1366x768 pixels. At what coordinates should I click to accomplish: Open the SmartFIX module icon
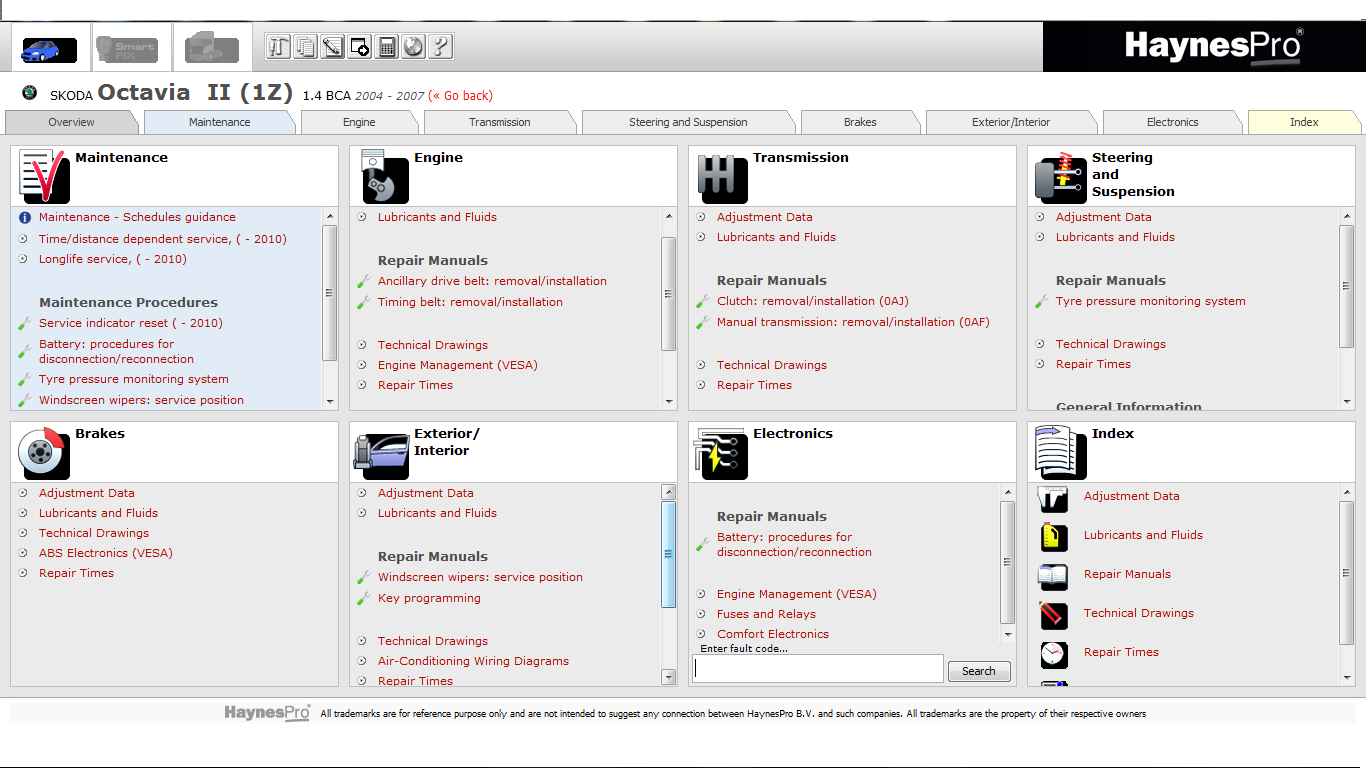(126, 48)
